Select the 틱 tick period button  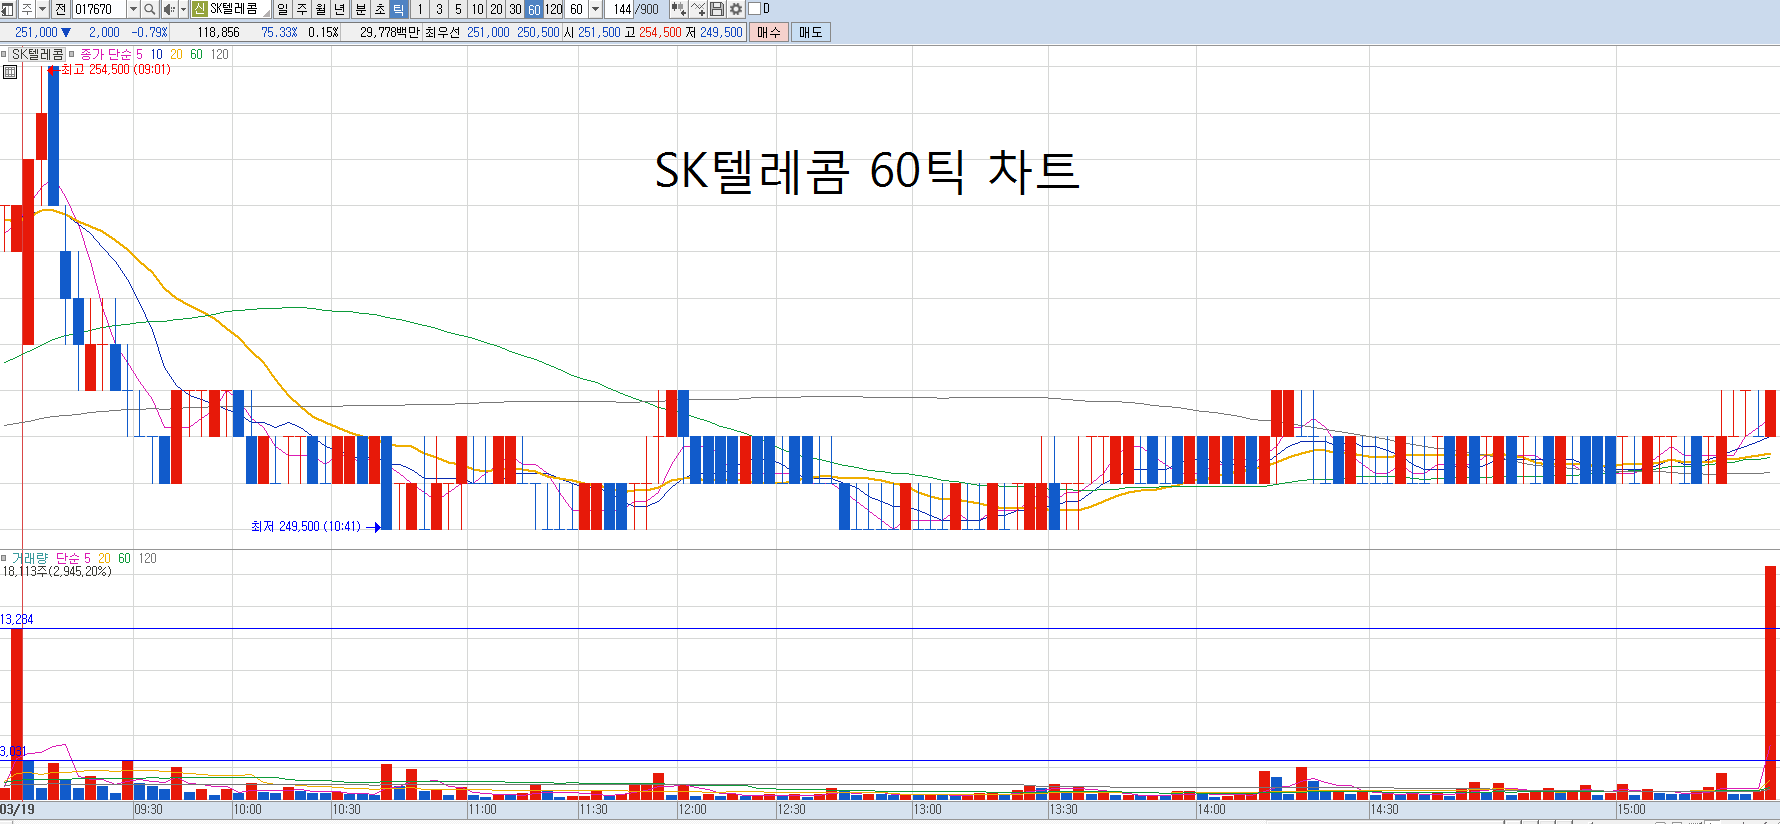tap(398, 9)
